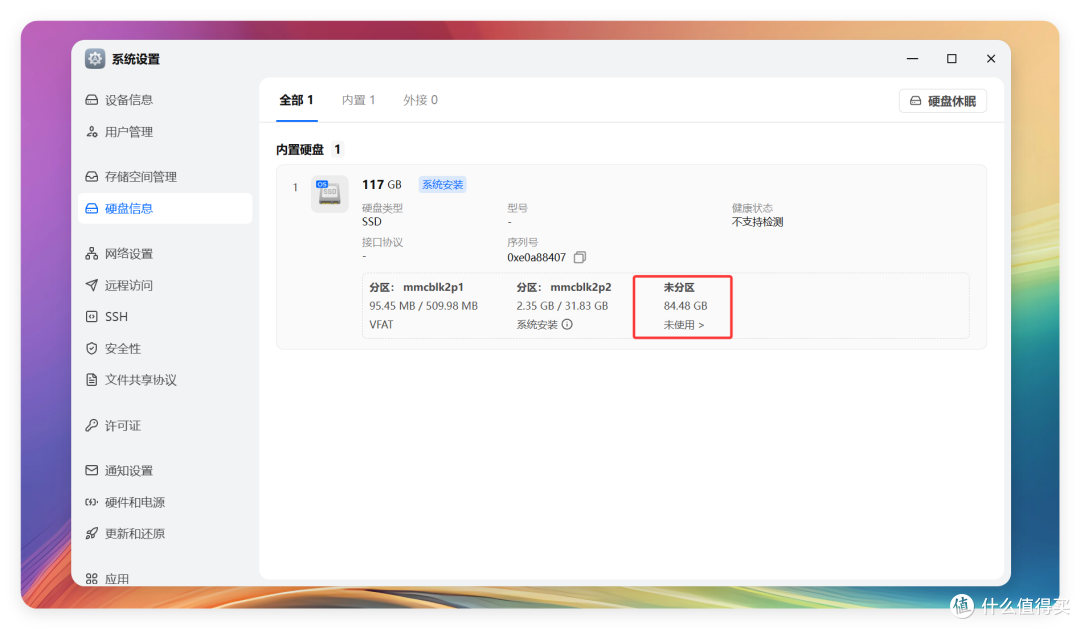Screen dimensions: 1080x629
Task: Click the 系统安装 blue badge
Action: click(x=442, y=185)
